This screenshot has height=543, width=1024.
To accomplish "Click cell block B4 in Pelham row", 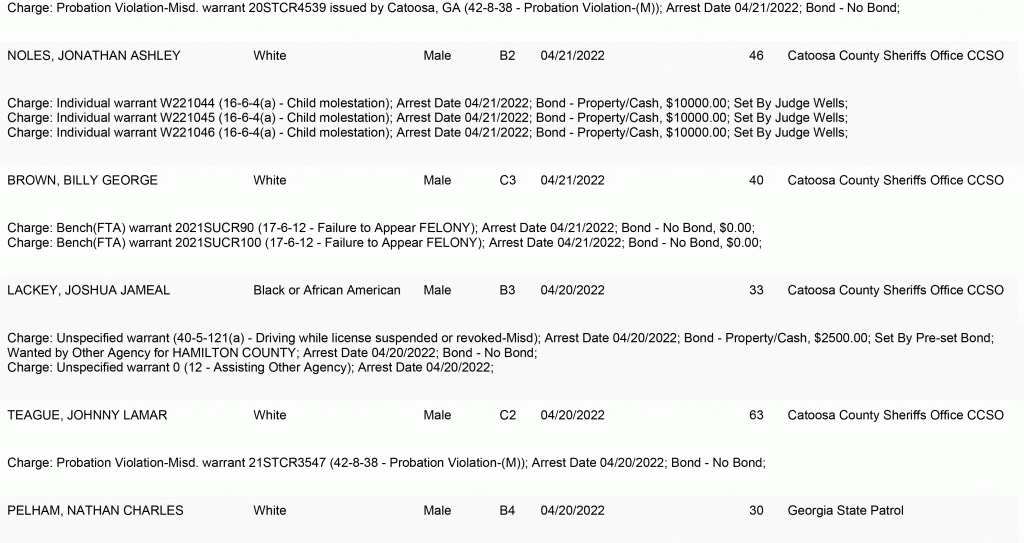I will click(507, 510).
